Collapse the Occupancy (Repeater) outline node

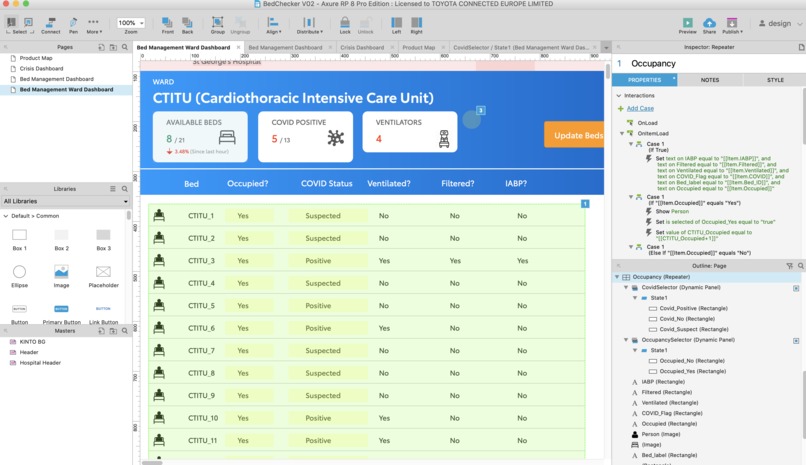(x=617, y=277)
